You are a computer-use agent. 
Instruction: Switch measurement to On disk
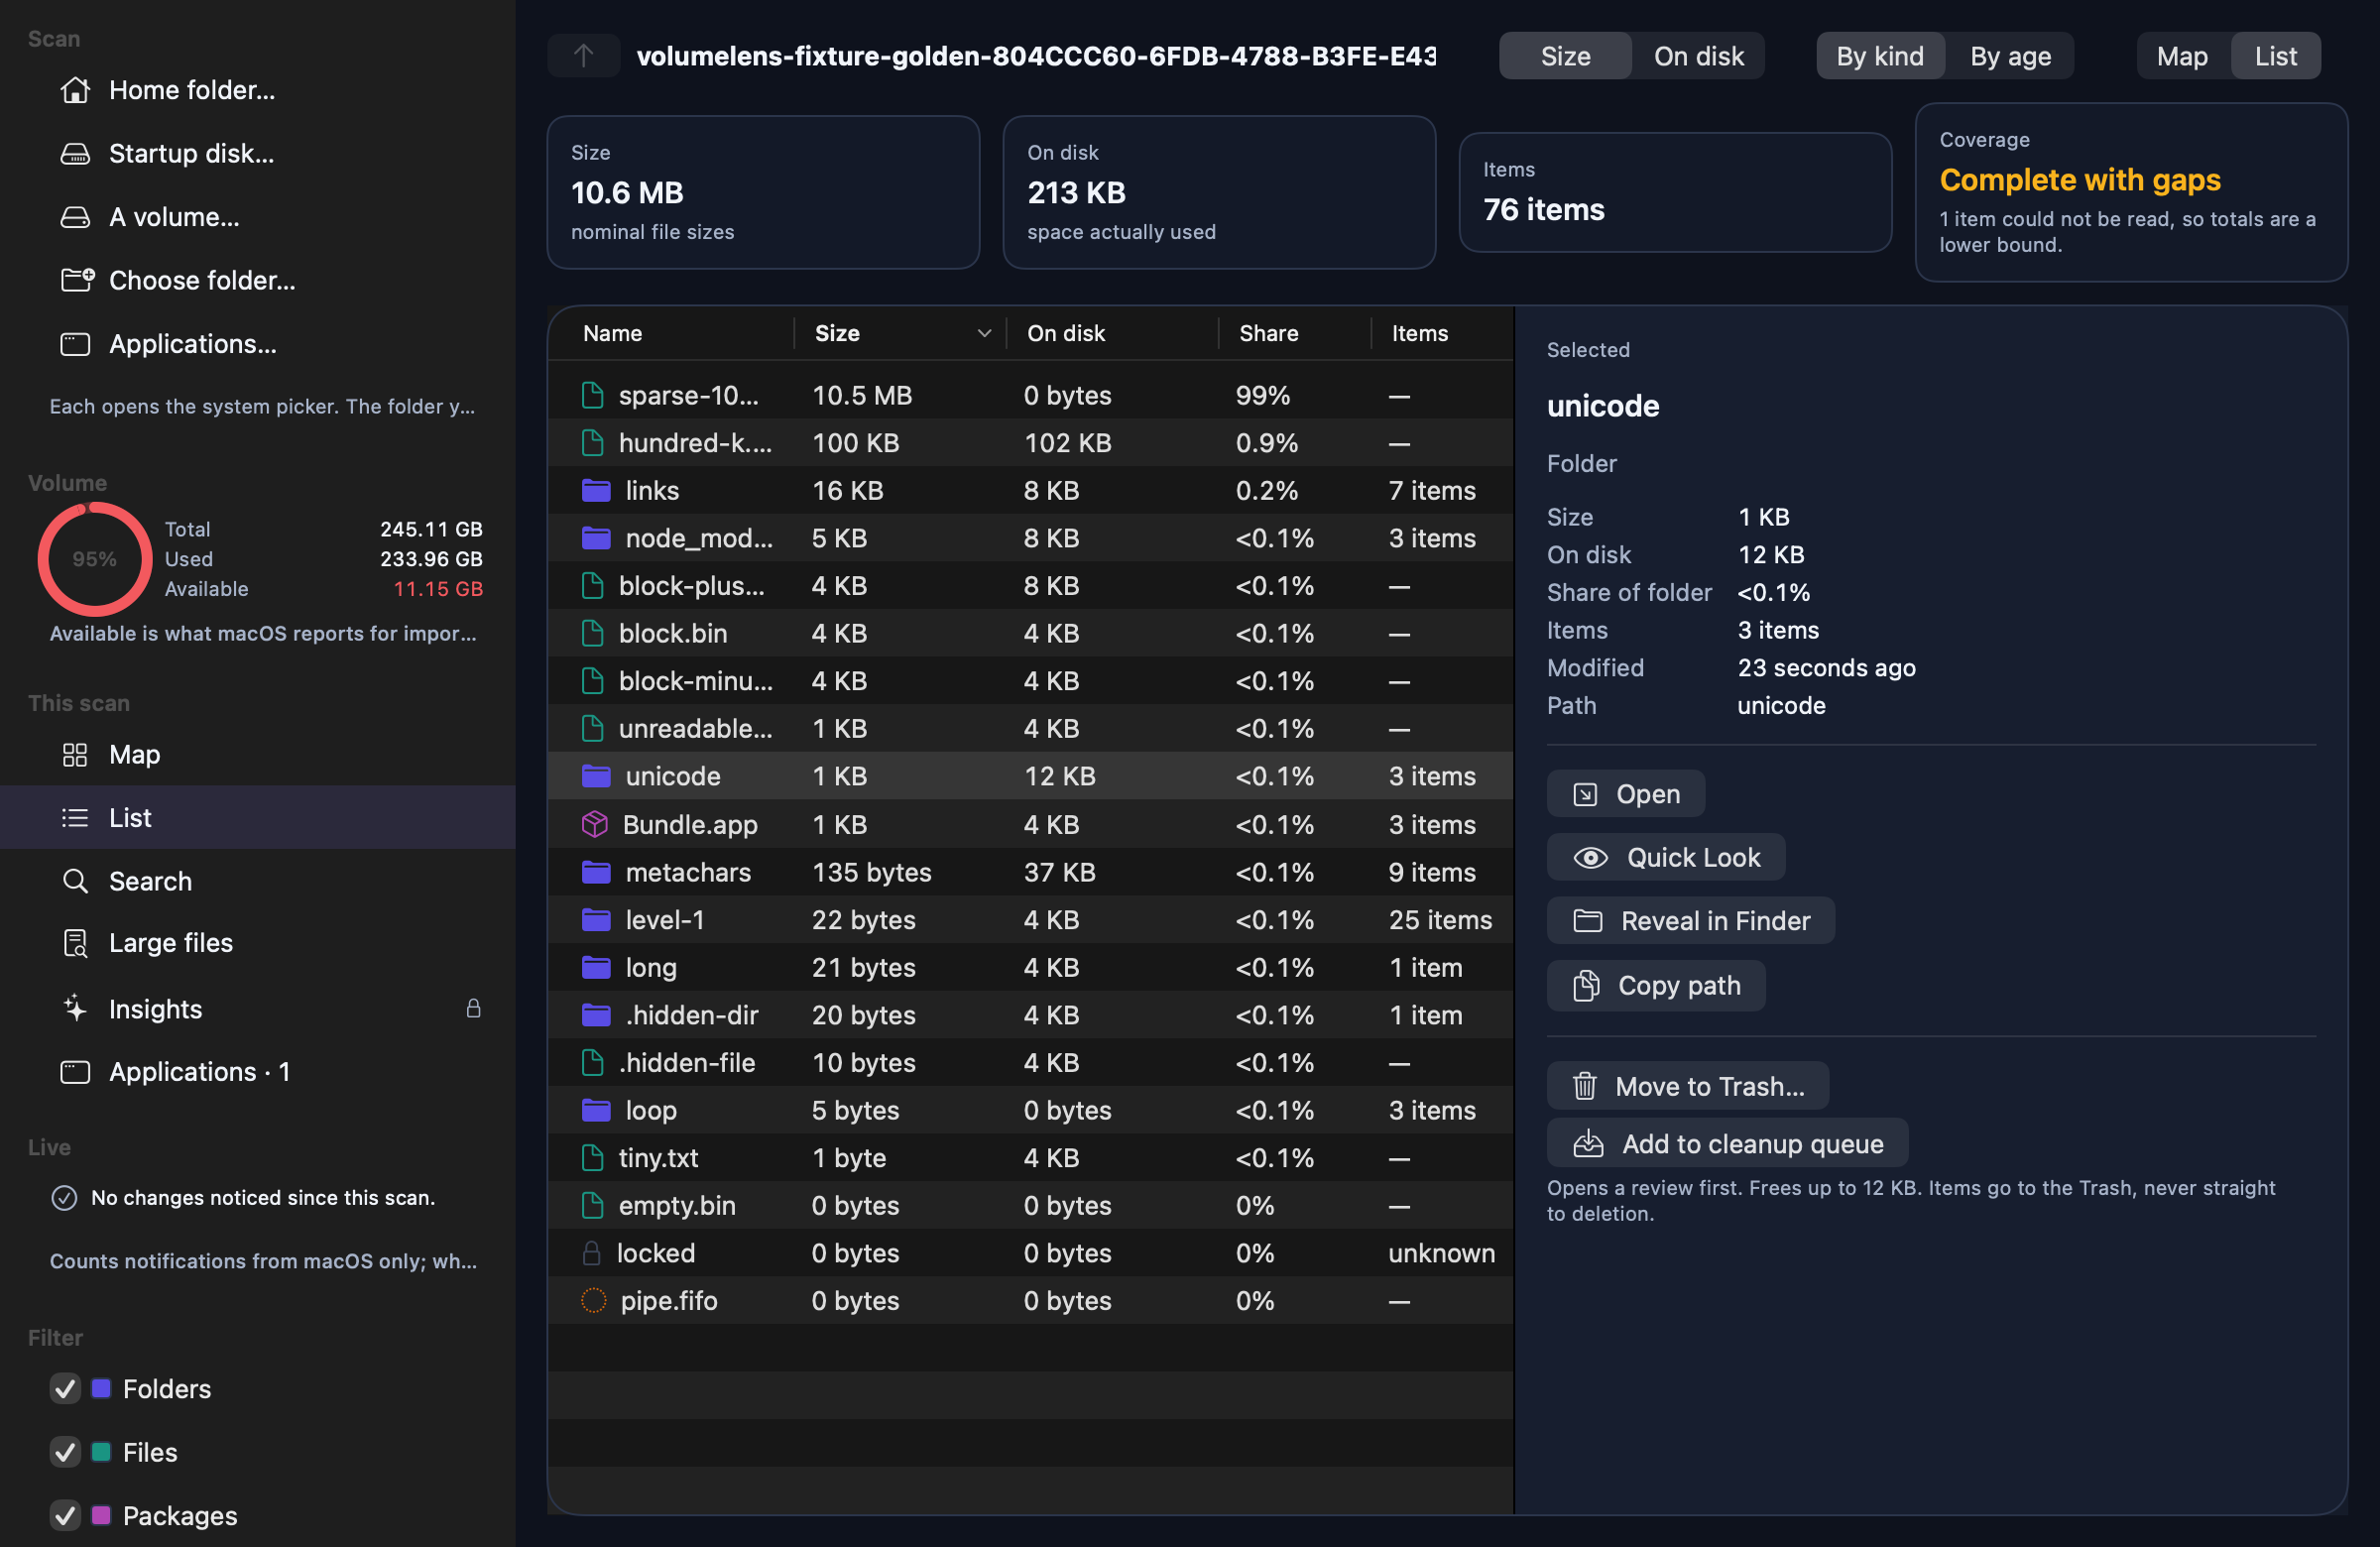tap(1698, 56)
